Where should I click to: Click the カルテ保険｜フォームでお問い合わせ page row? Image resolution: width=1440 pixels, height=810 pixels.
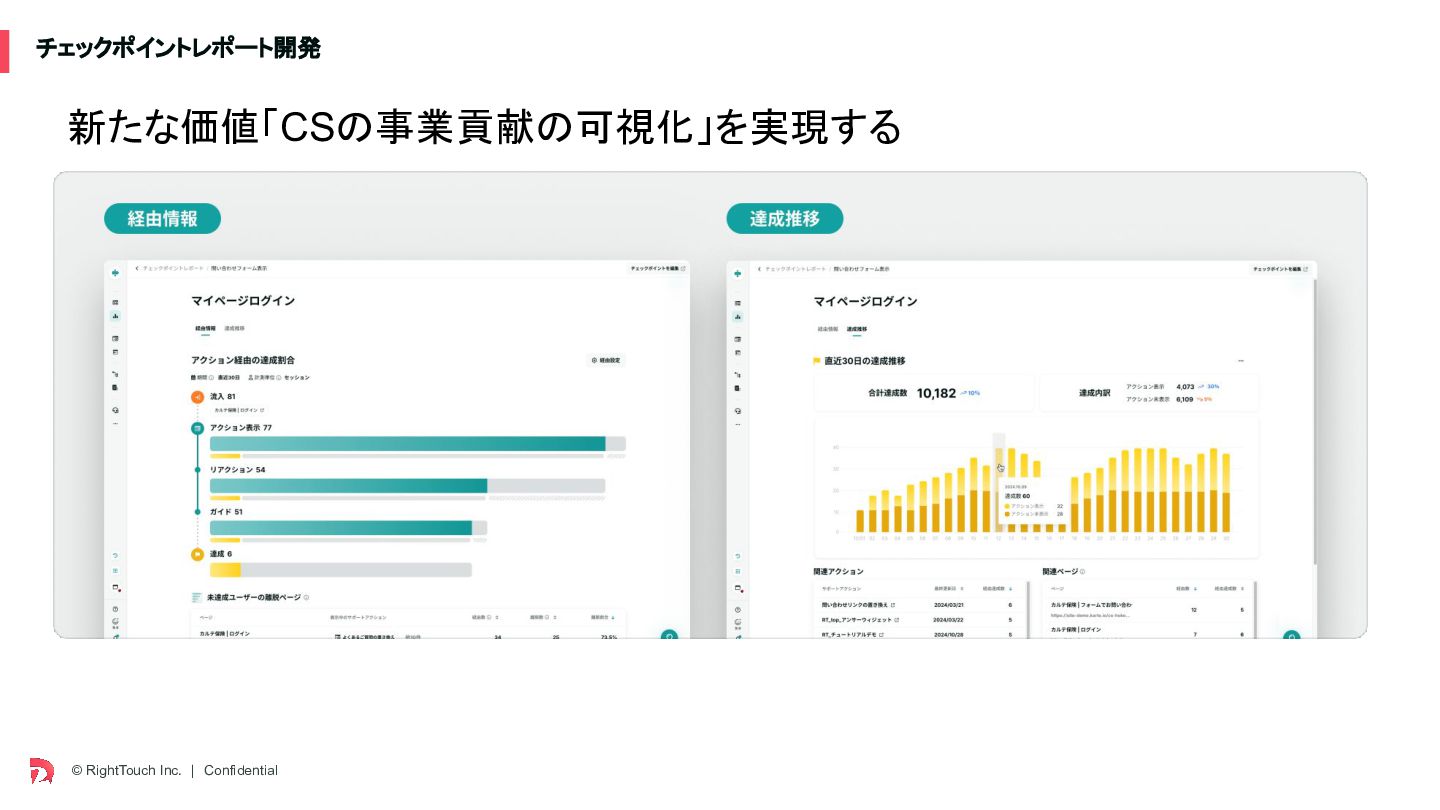point(1147,609)
